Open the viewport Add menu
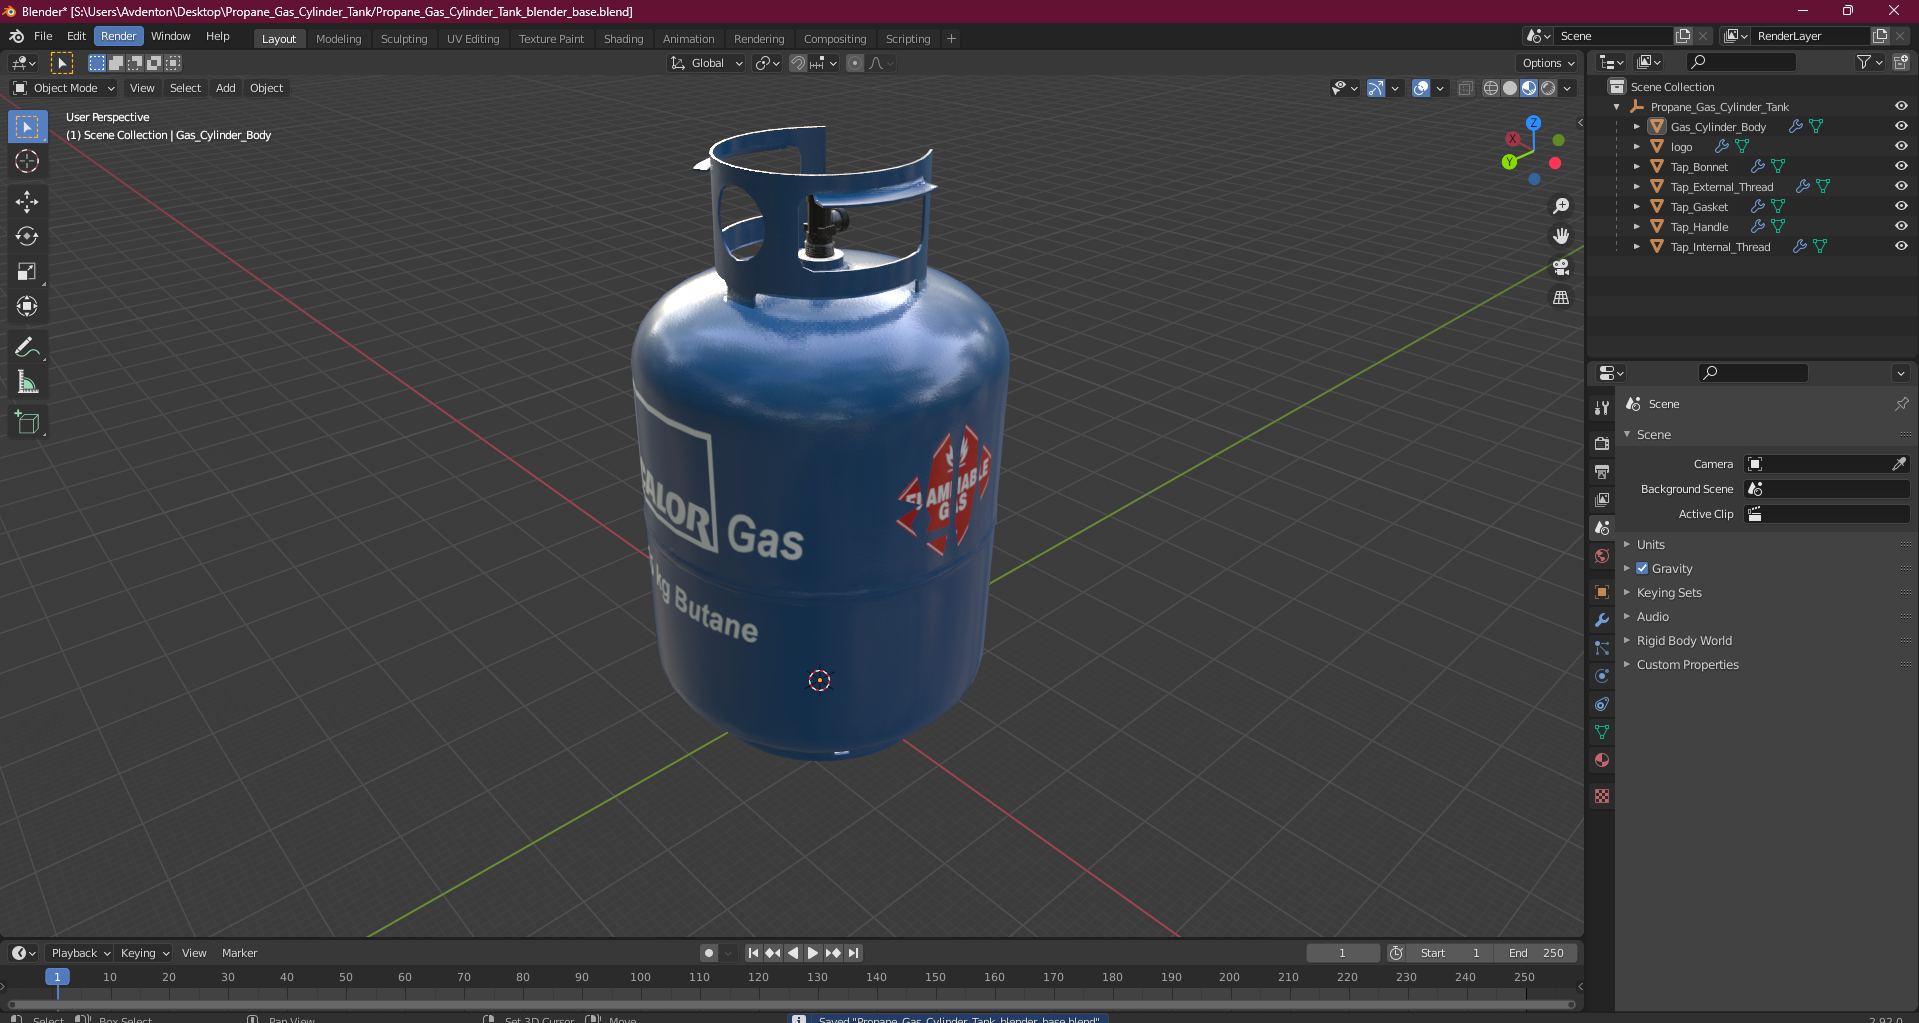The width and height of the screenshot is (1919, 1023). tap(226, 88)
